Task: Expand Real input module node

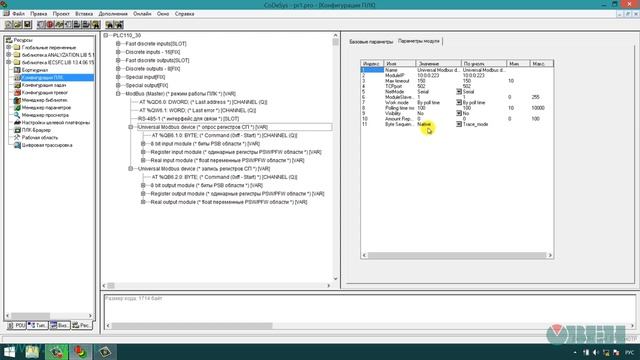Action: coord(143,160)
